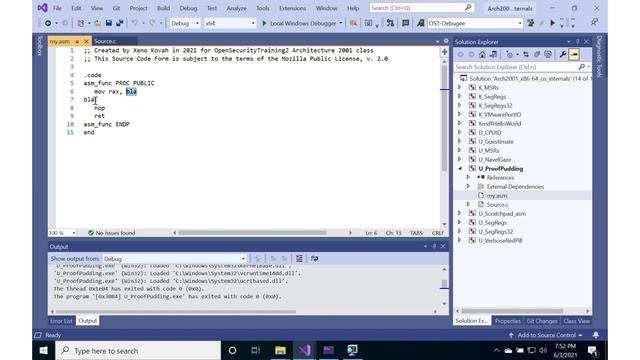Open the OST-Debugee dropdown
640x360 pixels.
(475, 23)
